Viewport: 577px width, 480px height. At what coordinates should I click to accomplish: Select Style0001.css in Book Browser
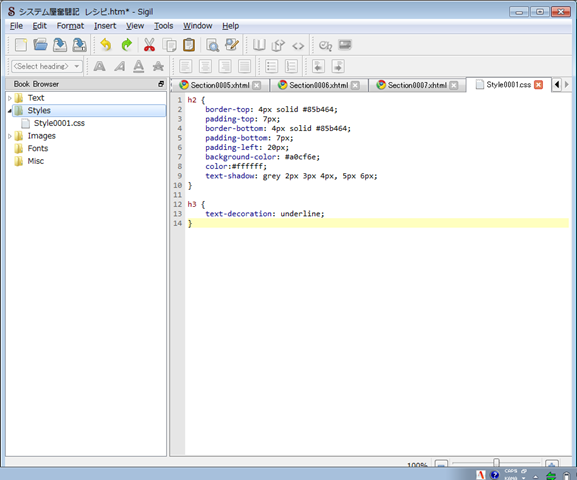click(59, 123)
